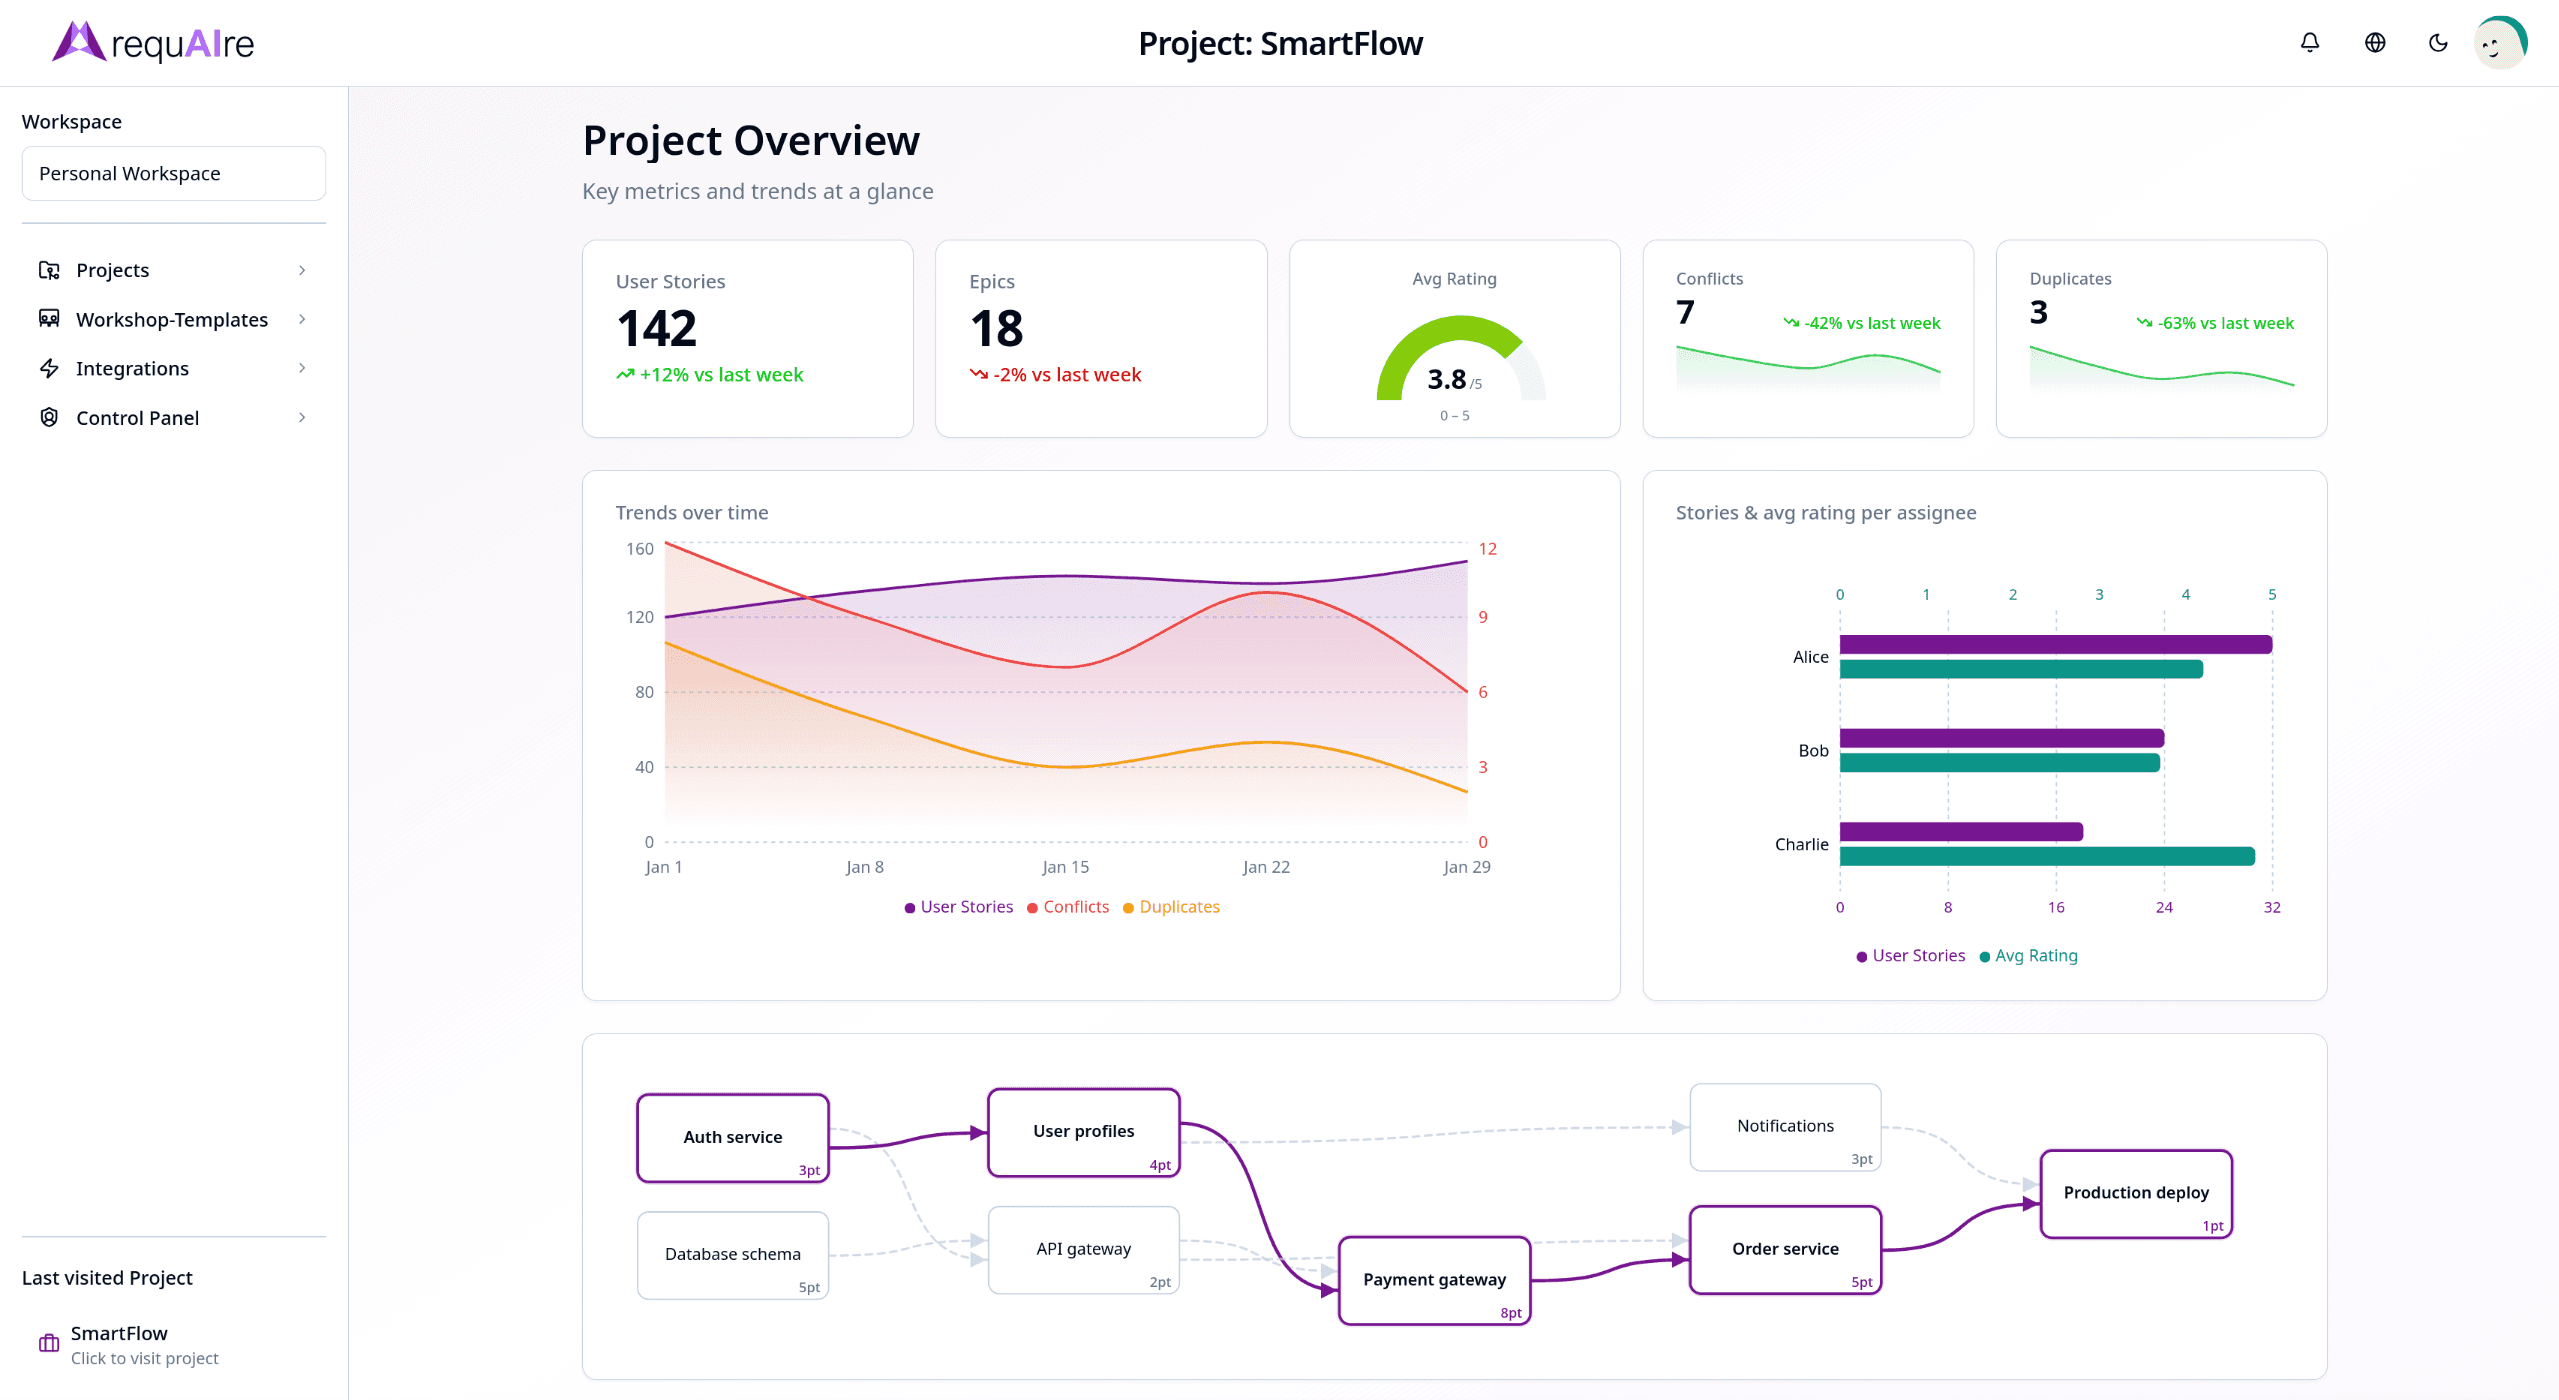
Task: Hide the Avg Rating series in assignee legend
Action: [x=2028, y=955]
